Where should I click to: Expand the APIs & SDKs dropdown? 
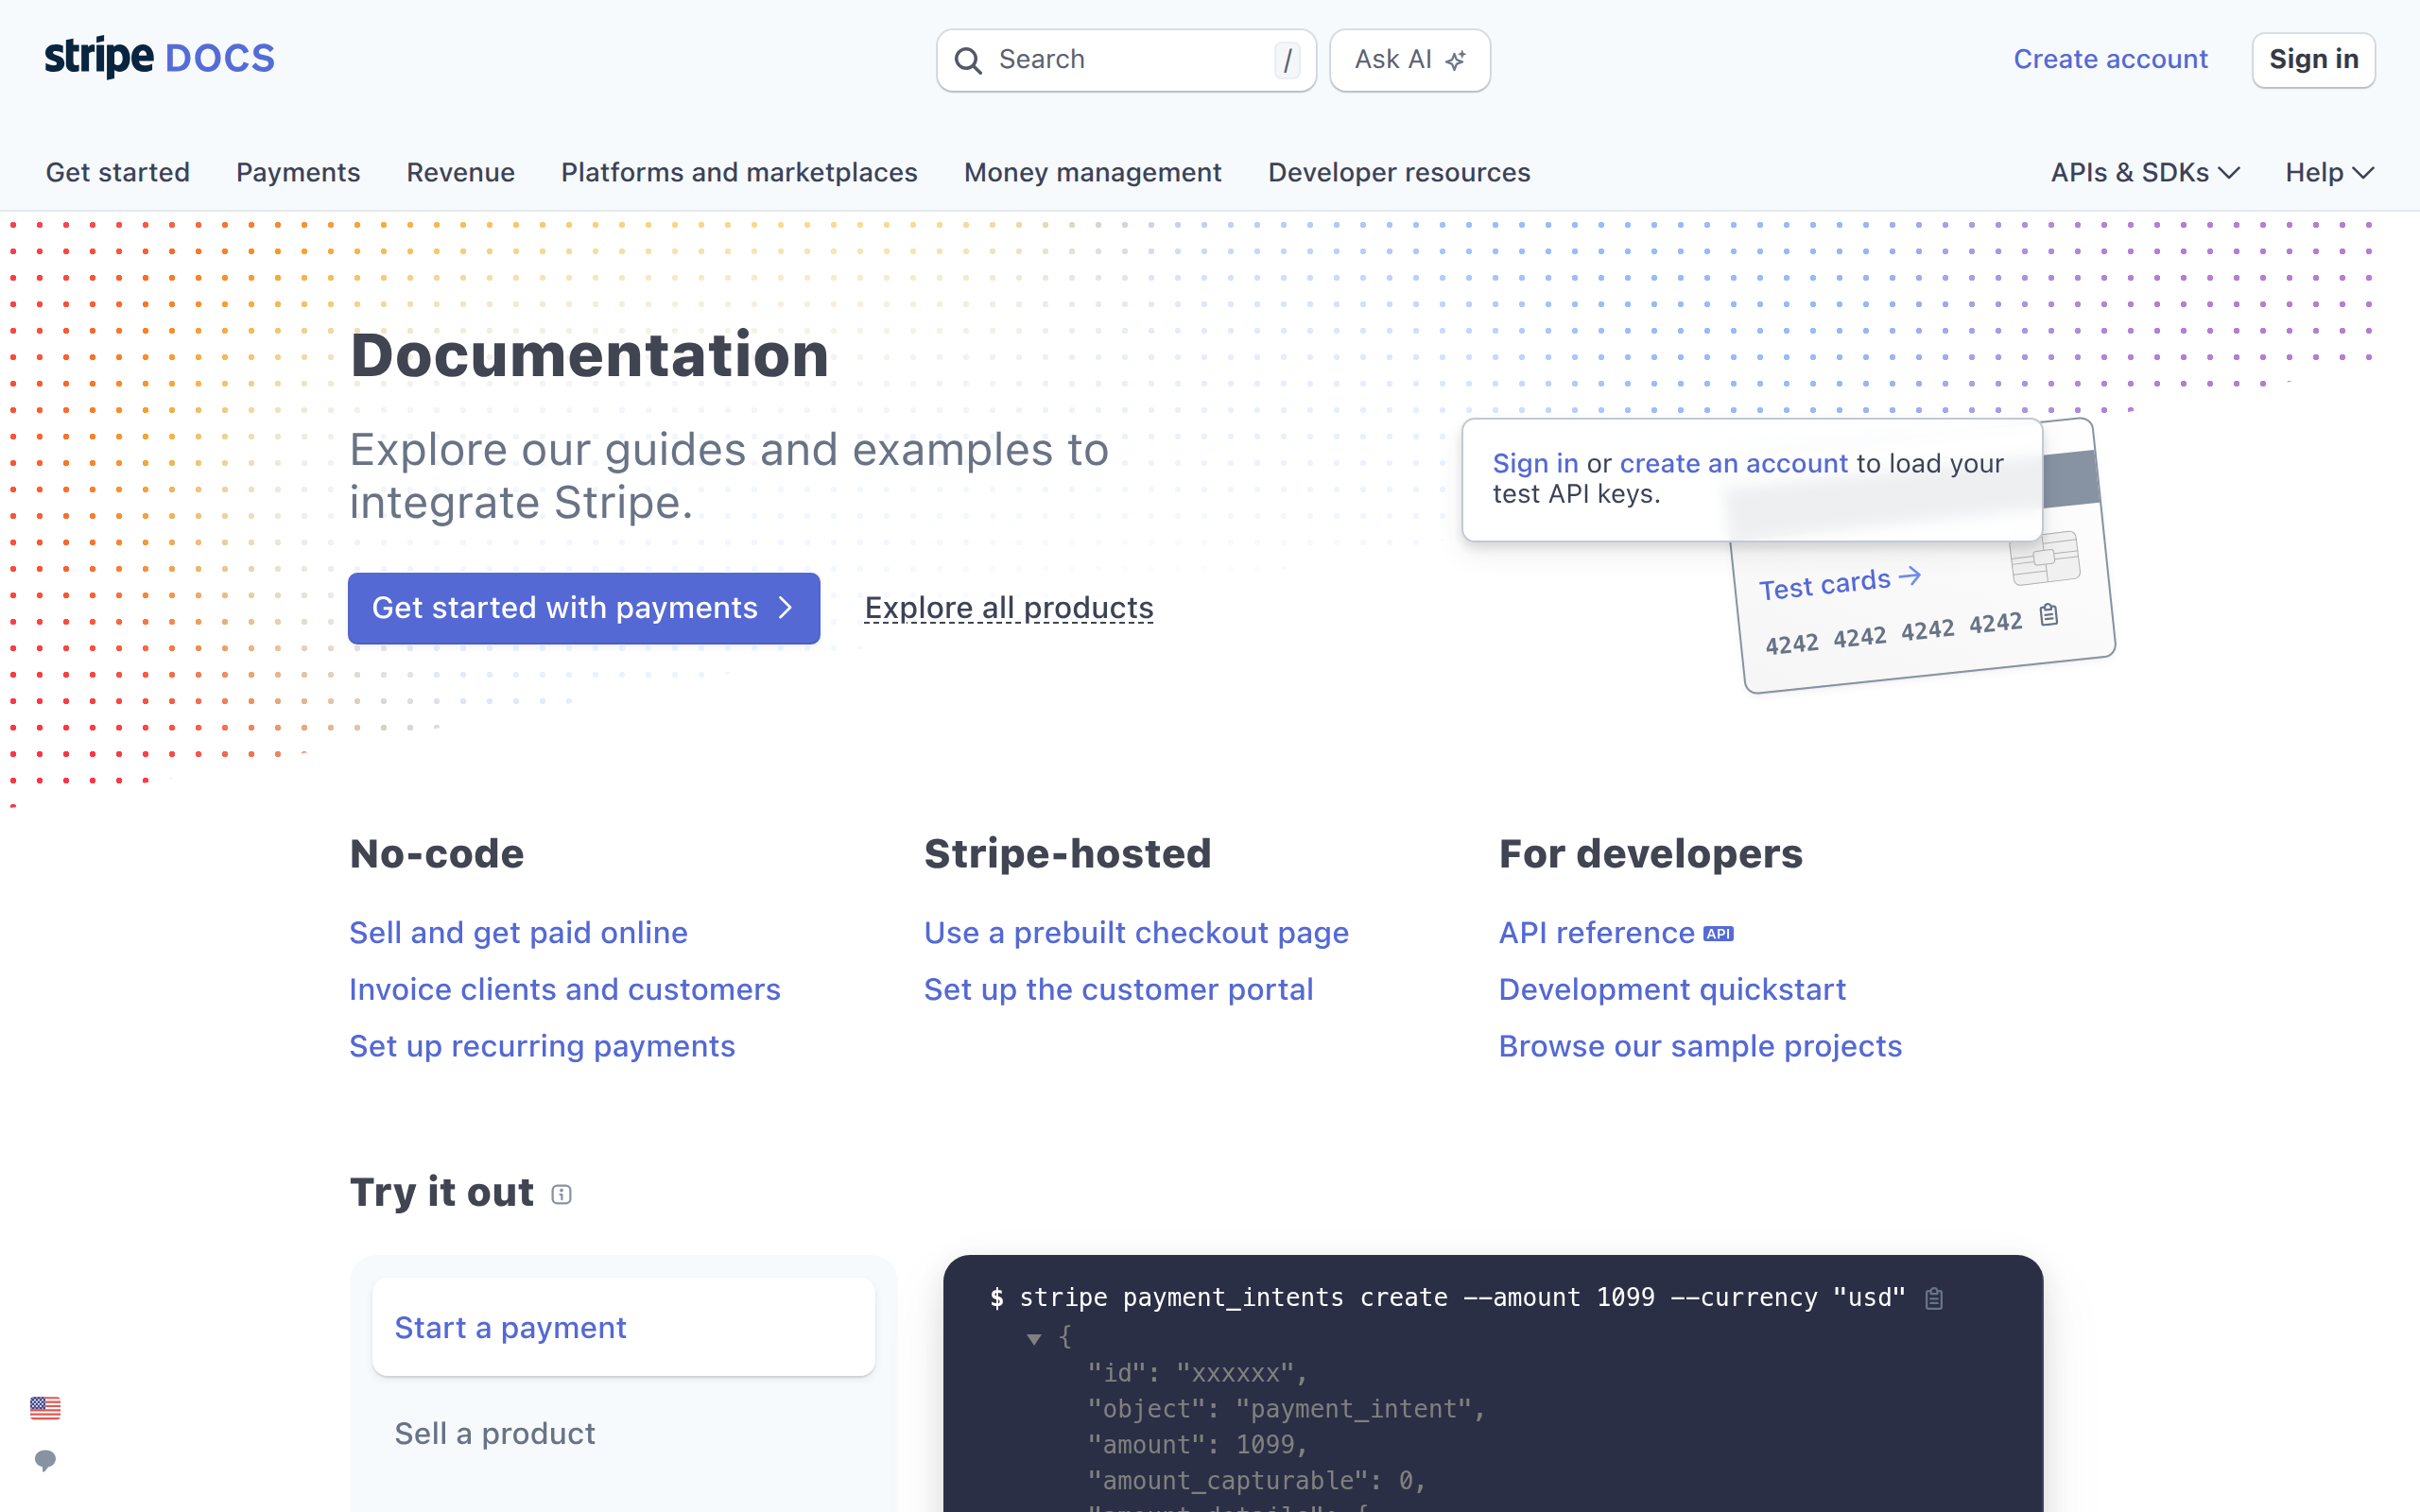pos(2145,172)
